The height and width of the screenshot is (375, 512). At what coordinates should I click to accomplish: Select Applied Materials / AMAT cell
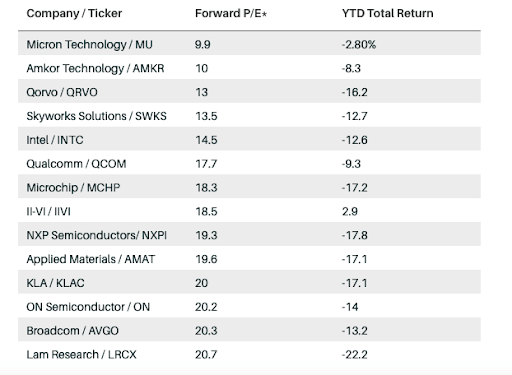[91, 259]
